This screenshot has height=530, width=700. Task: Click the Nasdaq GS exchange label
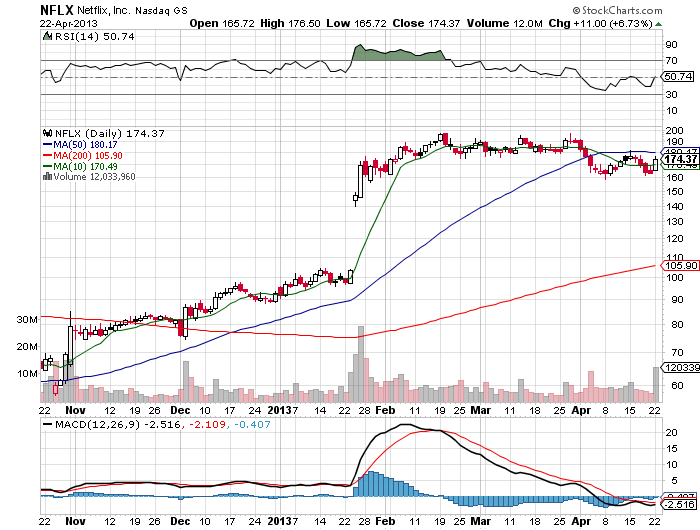click(162, 11)
